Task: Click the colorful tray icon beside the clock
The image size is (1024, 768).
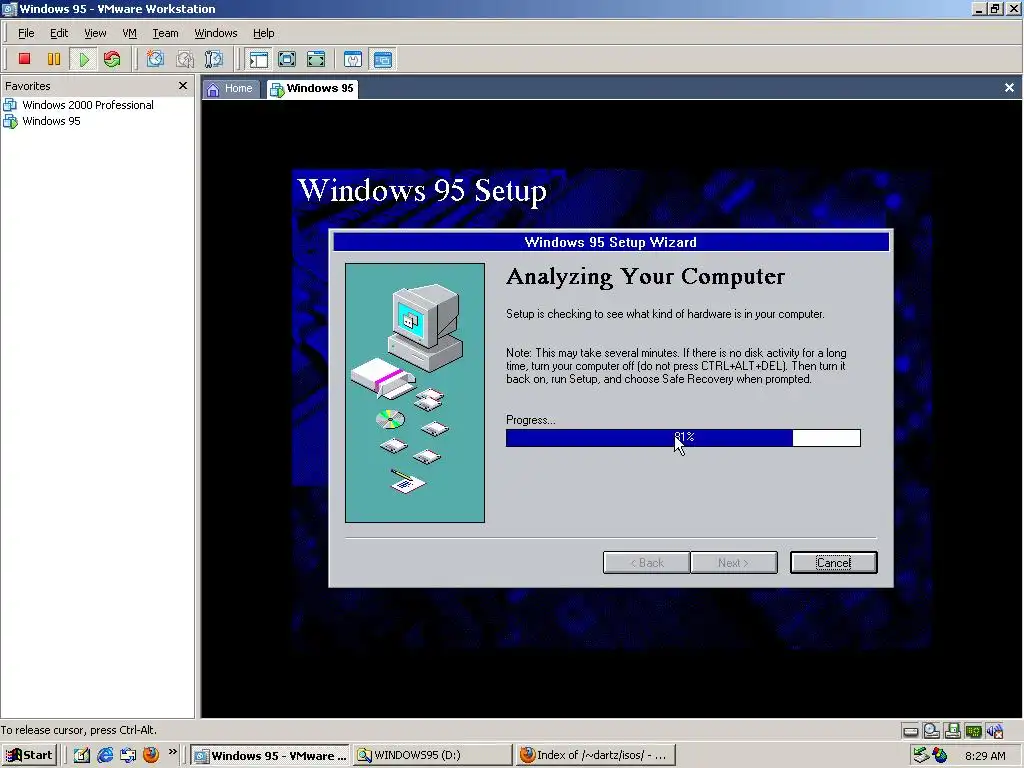Action: 940,755
